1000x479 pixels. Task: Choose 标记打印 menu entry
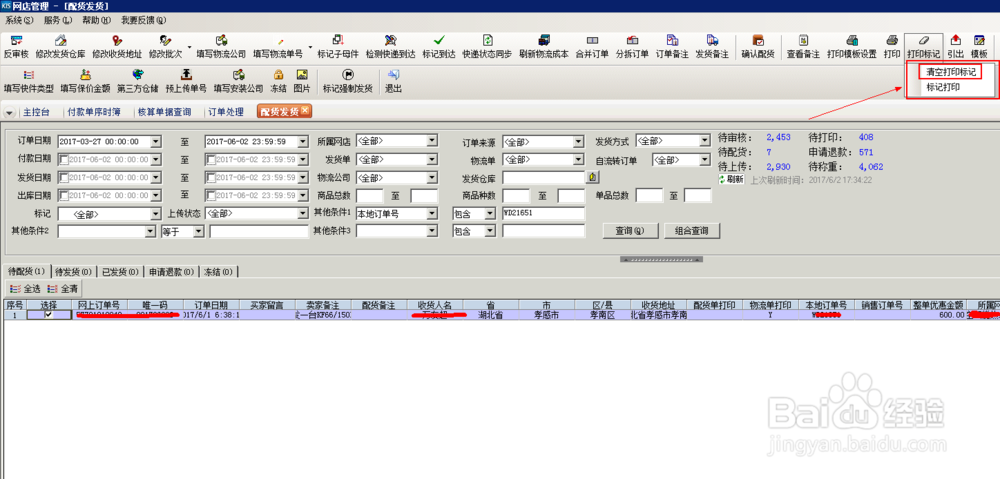(x=943, y=87)
